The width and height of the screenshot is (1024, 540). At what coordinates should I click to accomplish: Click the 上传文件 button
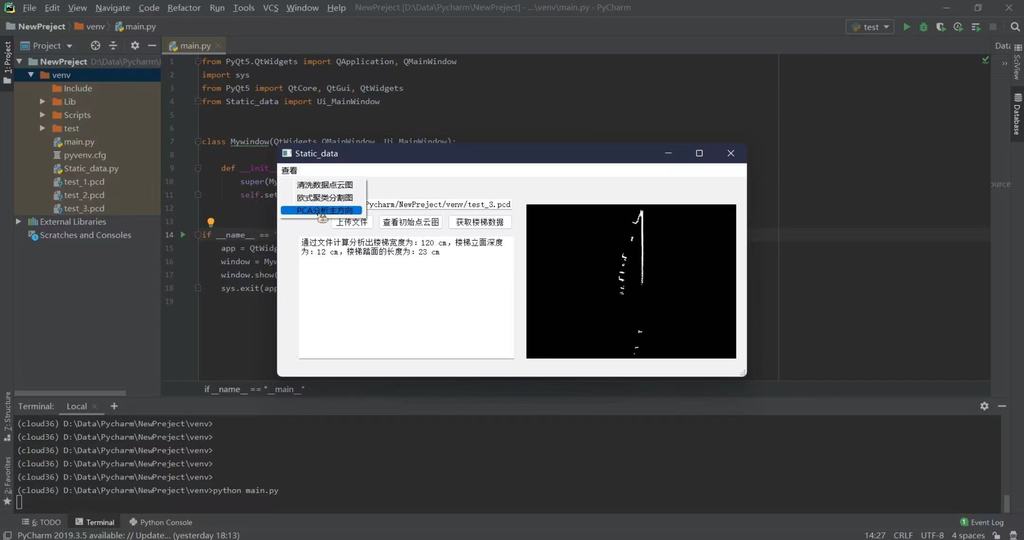coord(350,222)
